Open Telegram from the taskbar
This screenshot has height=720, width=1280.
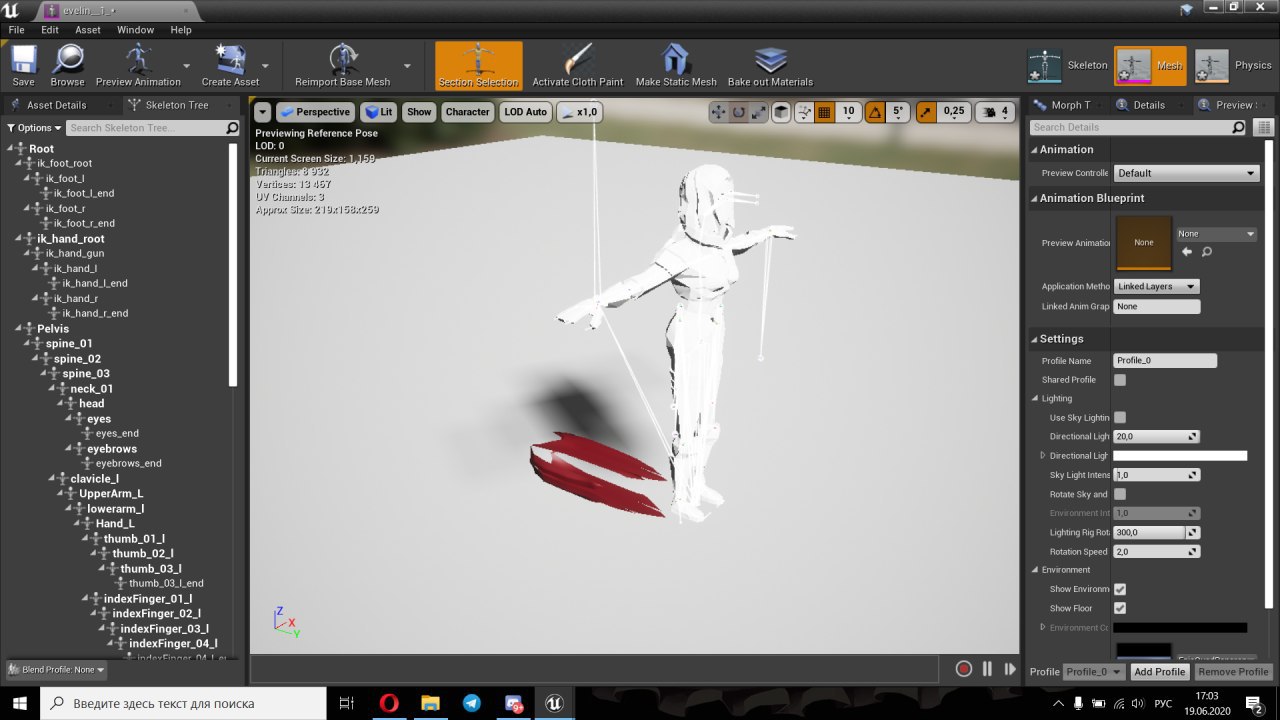(x=471, y=703)
